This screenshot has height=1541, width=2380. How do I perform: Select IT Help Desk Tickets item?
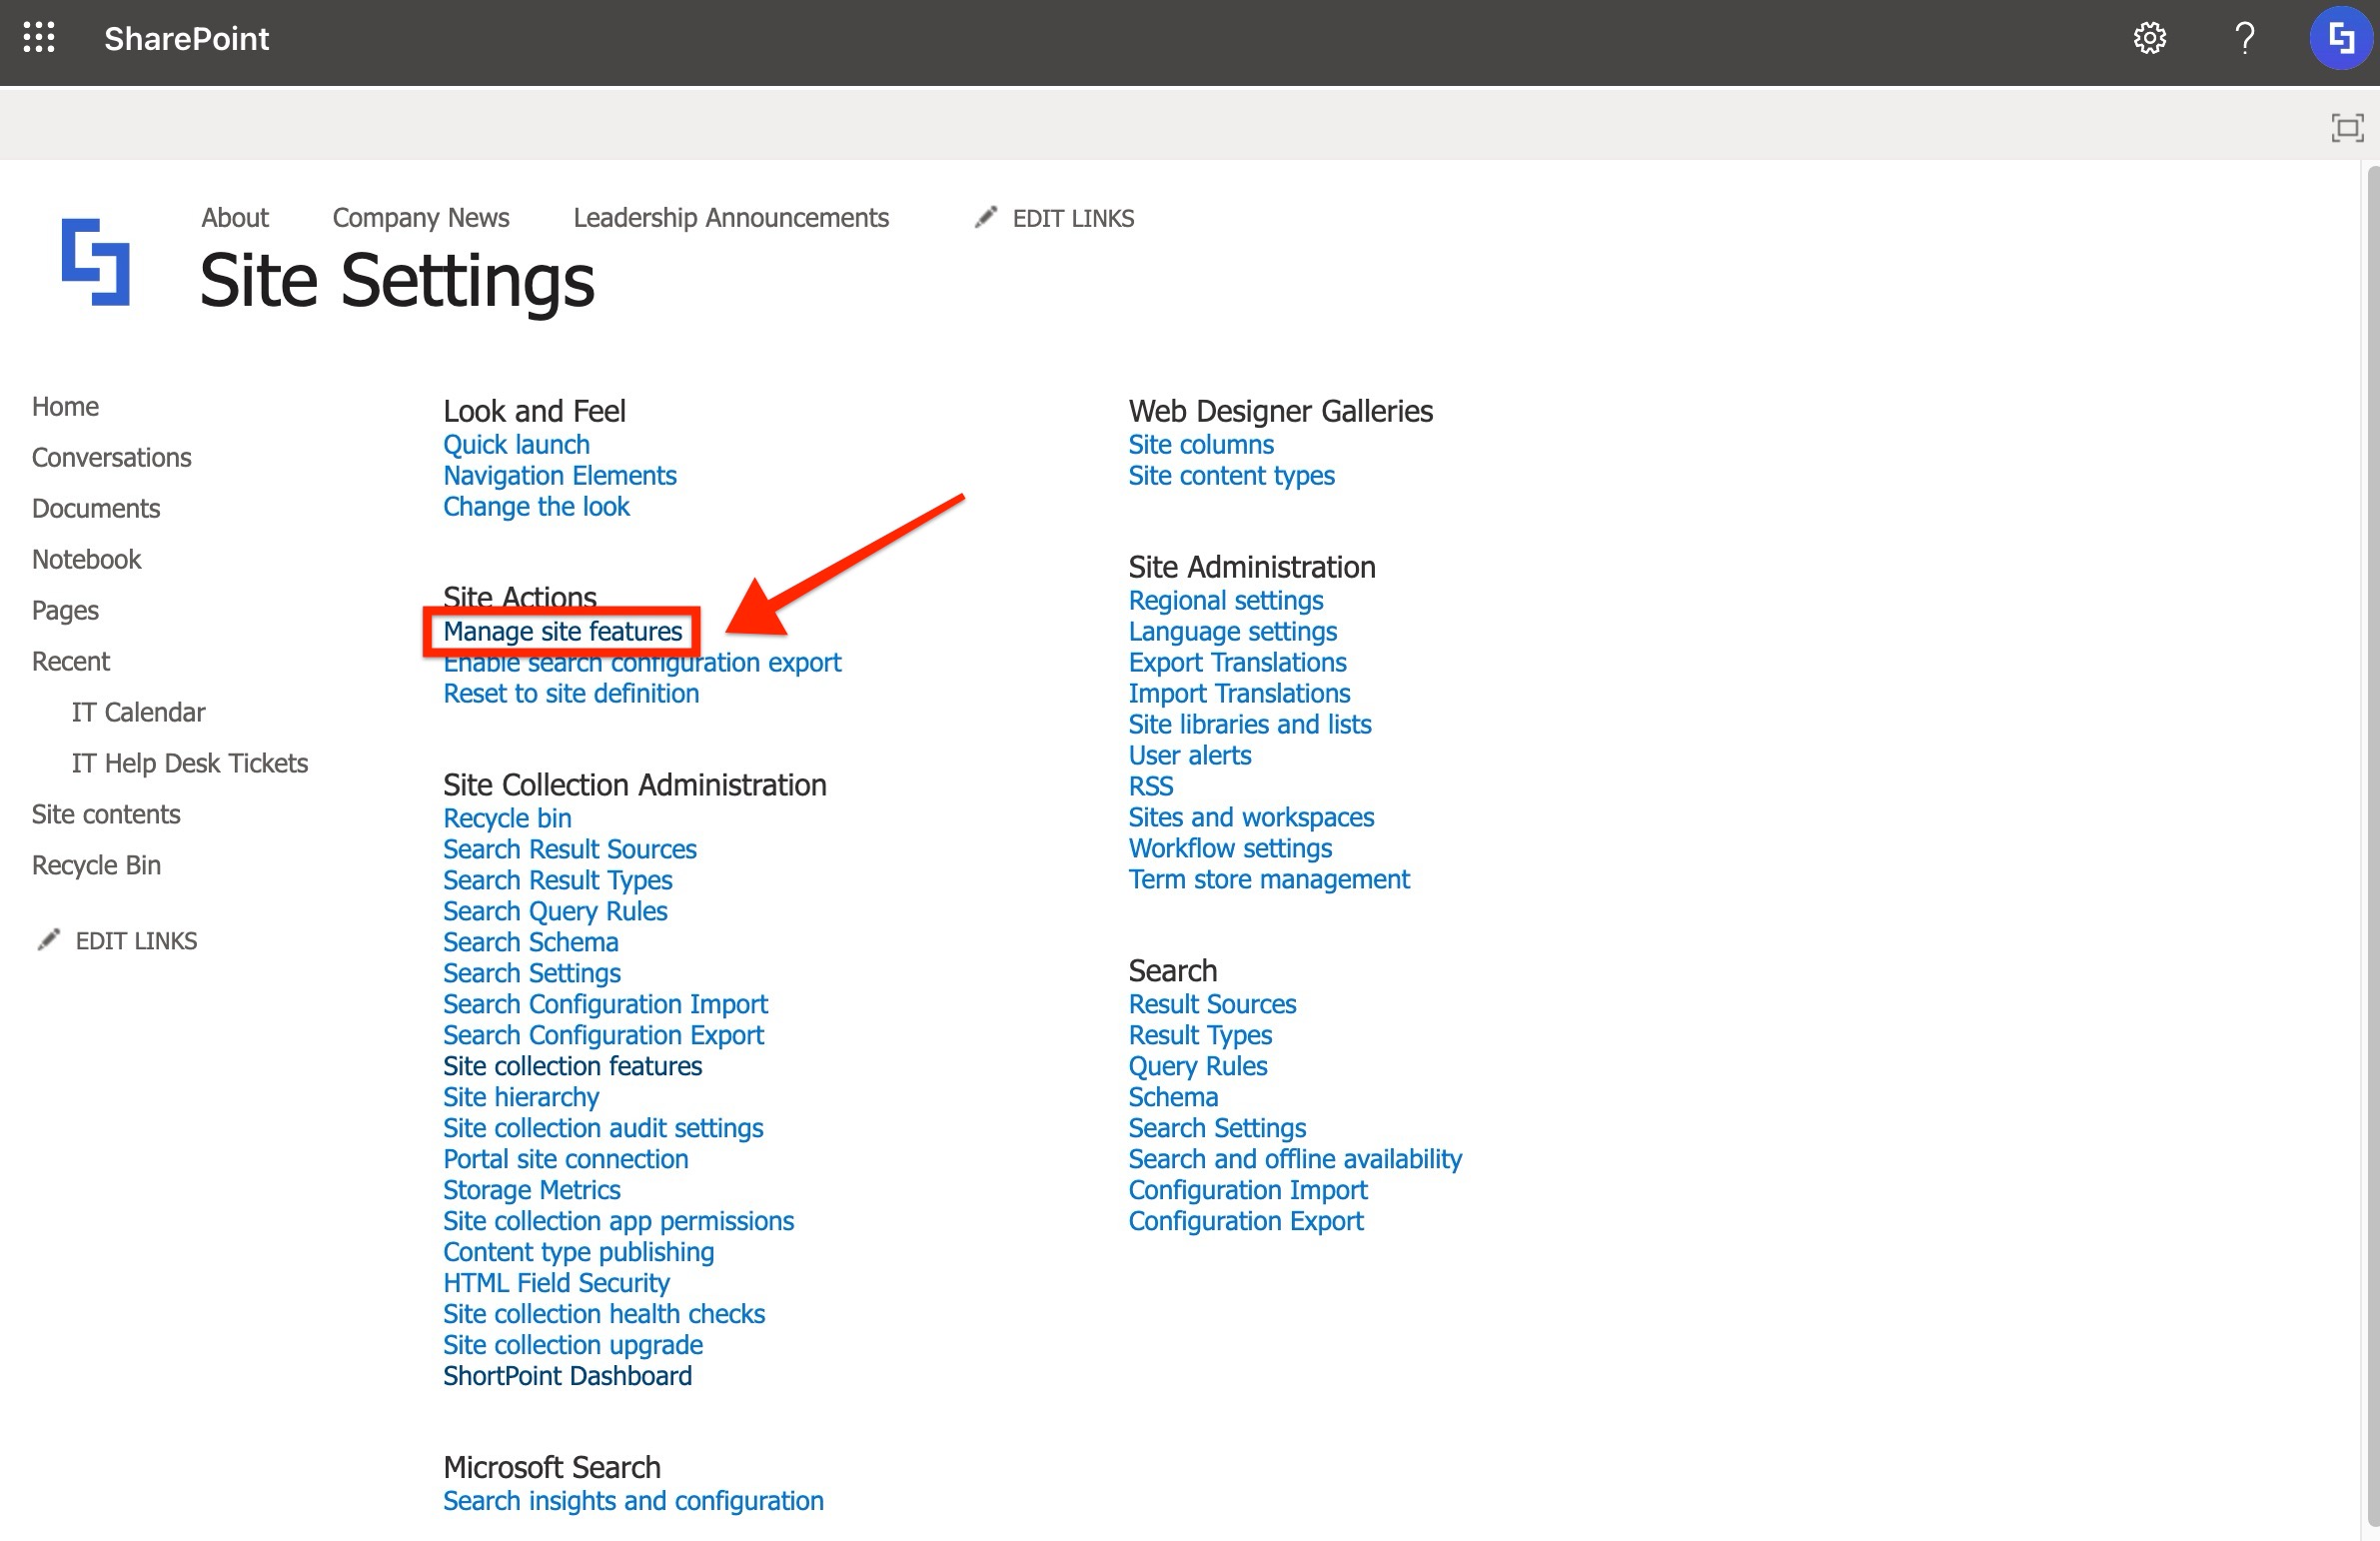pyautogui.click(x=189, y=763)
